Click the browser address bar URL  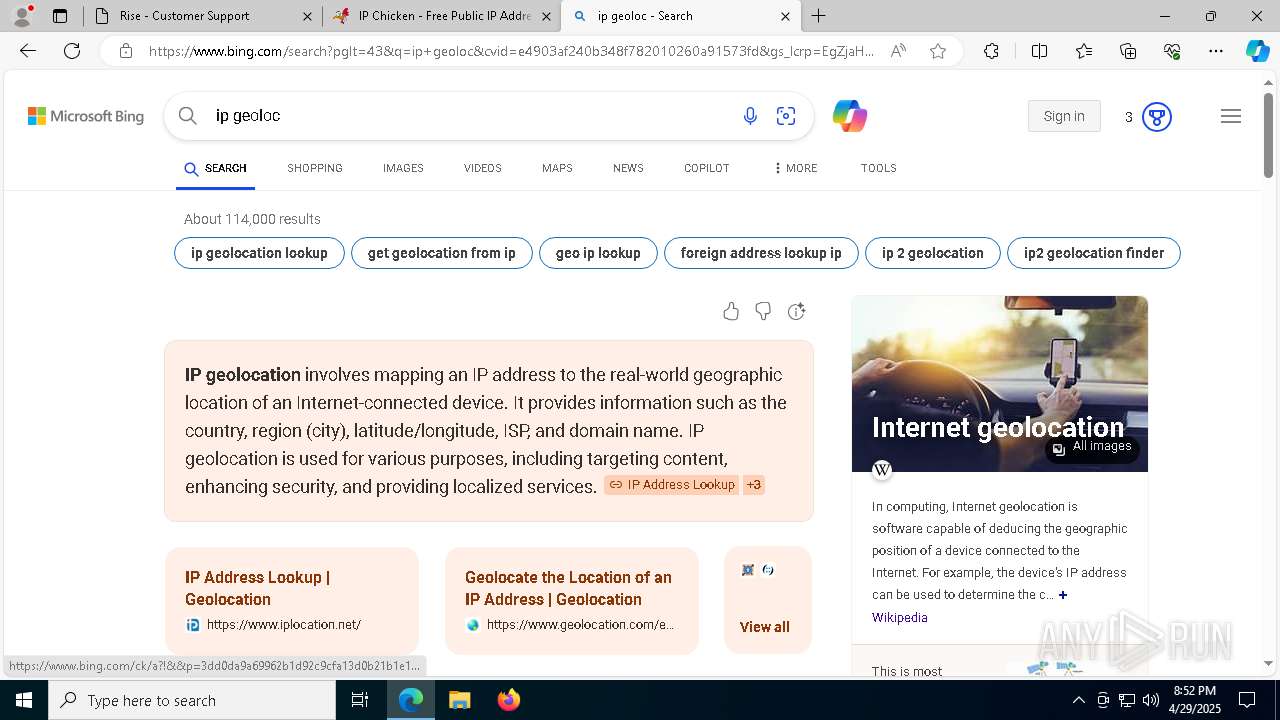tap(511, 51)
